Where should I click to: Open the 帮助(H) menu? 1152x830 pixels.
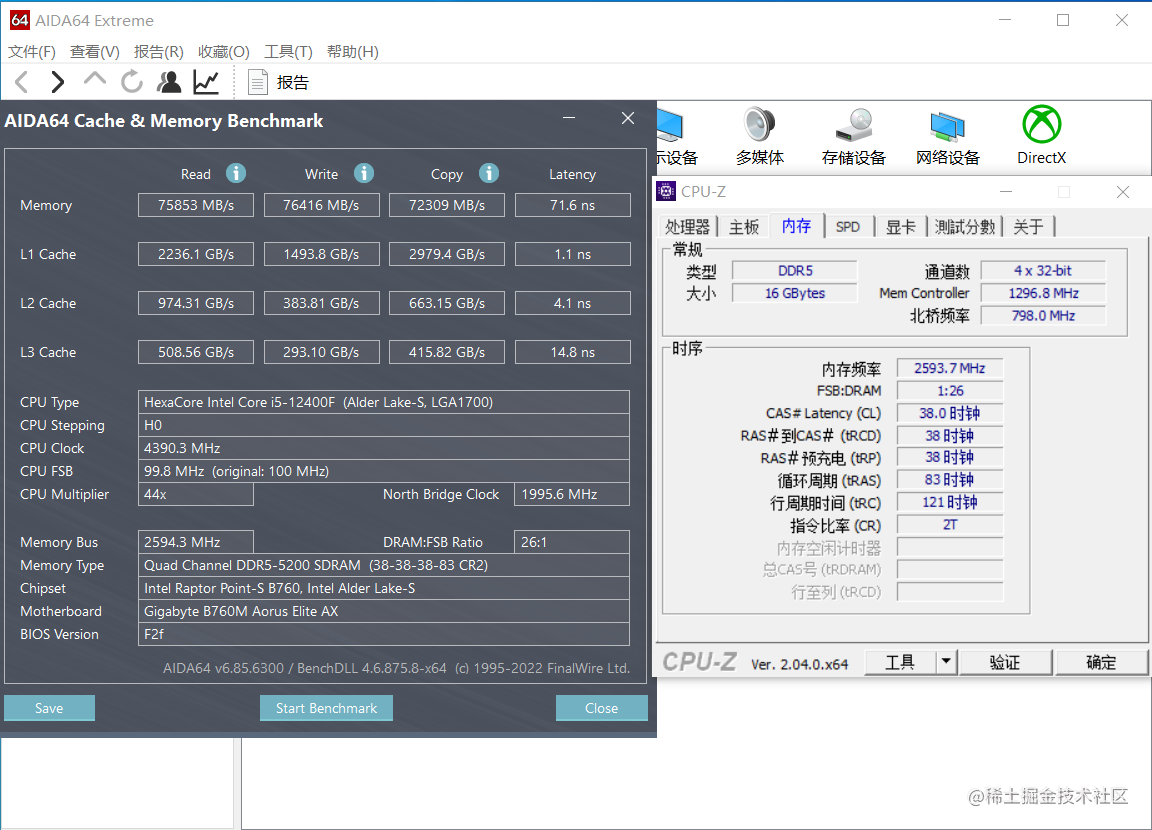353,51
